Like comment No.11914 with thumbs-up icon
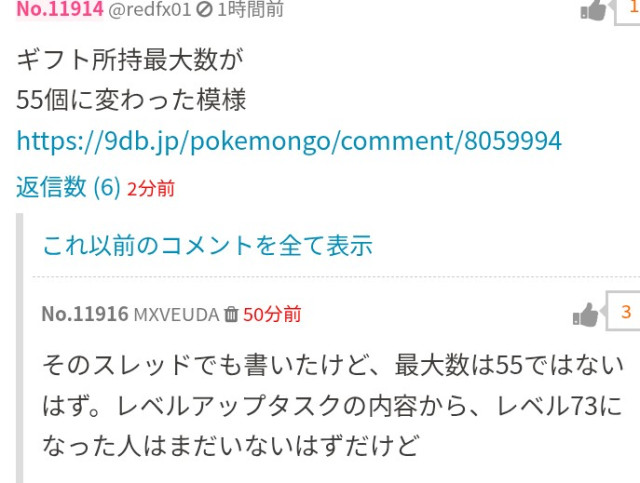The image size is (640, 483). 593,10
